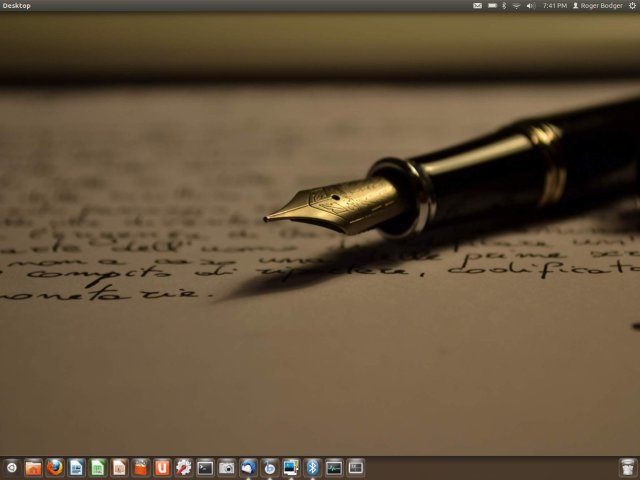Switch to the Banshee media player icon

(x=270, y=468)
